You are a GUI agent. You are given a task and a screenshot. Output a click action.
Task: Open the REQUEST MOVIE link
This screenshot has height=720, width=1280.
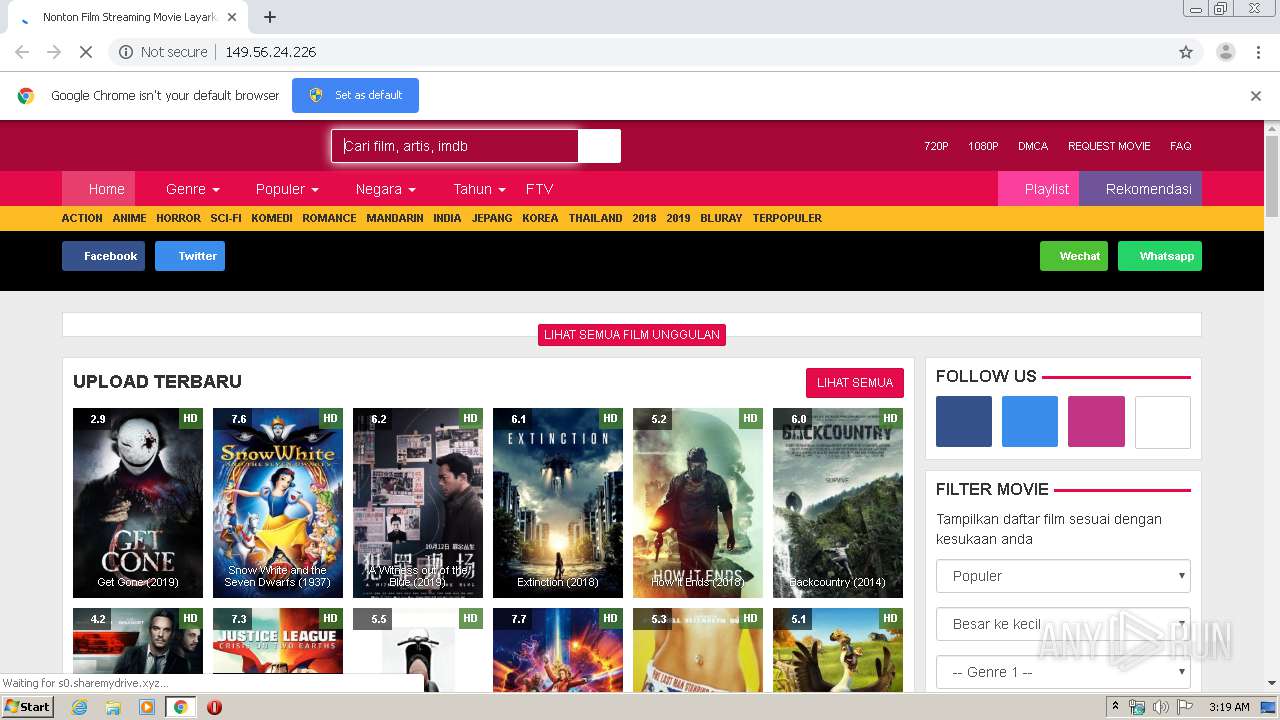(x=1109, y=146)
